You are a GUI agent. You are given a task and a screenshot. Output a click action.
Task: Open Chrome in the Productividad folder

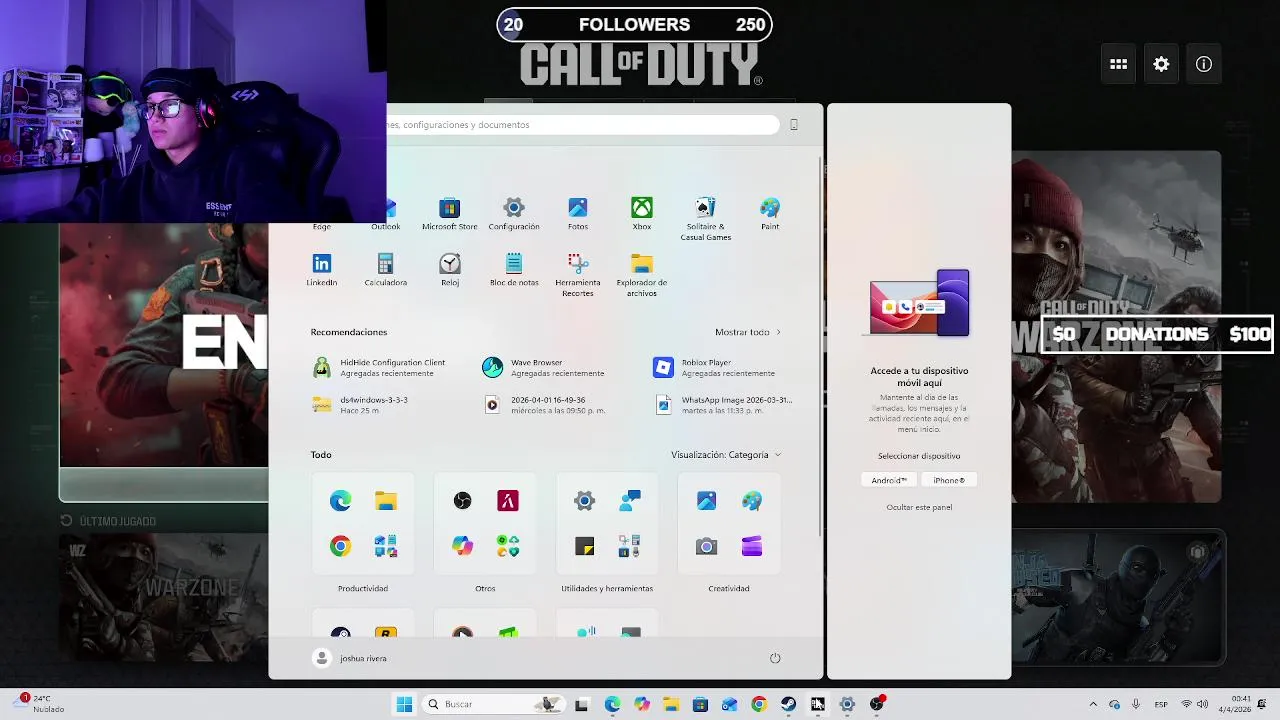pos(340,546)
